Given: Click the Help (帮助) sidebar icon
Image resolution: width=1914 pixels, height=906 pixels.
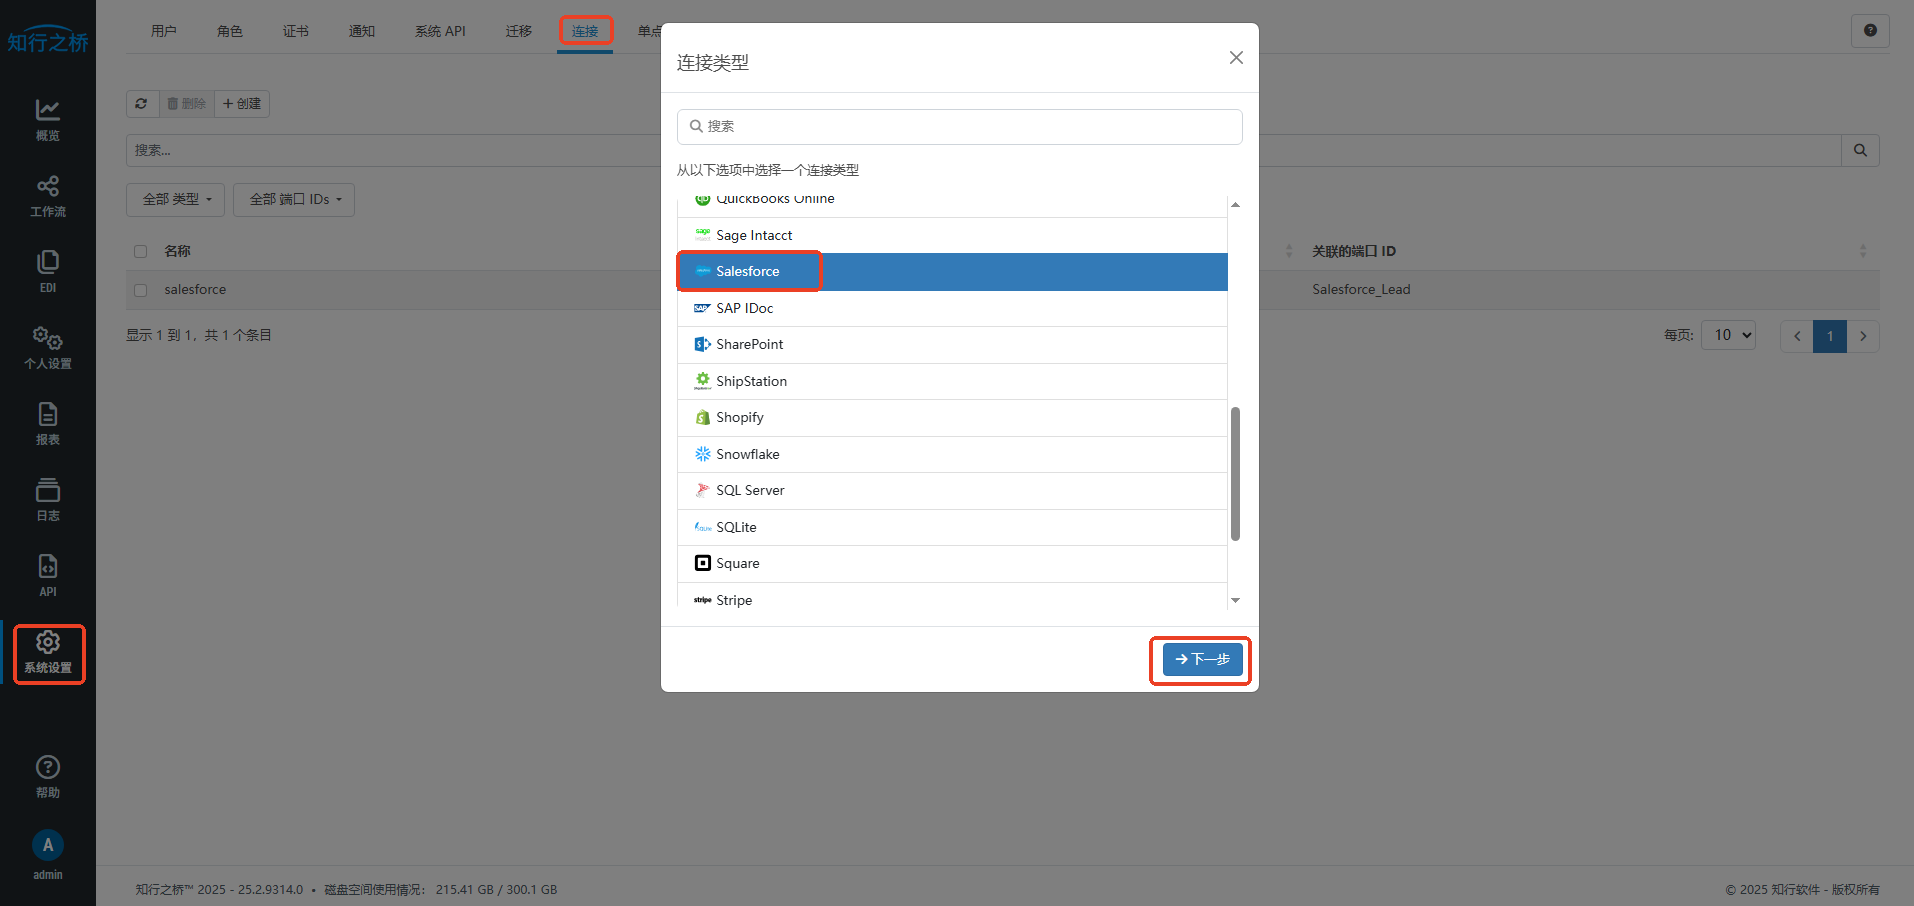Looking at the screenshot, I should pyautogui.click(x=47, y=776).
